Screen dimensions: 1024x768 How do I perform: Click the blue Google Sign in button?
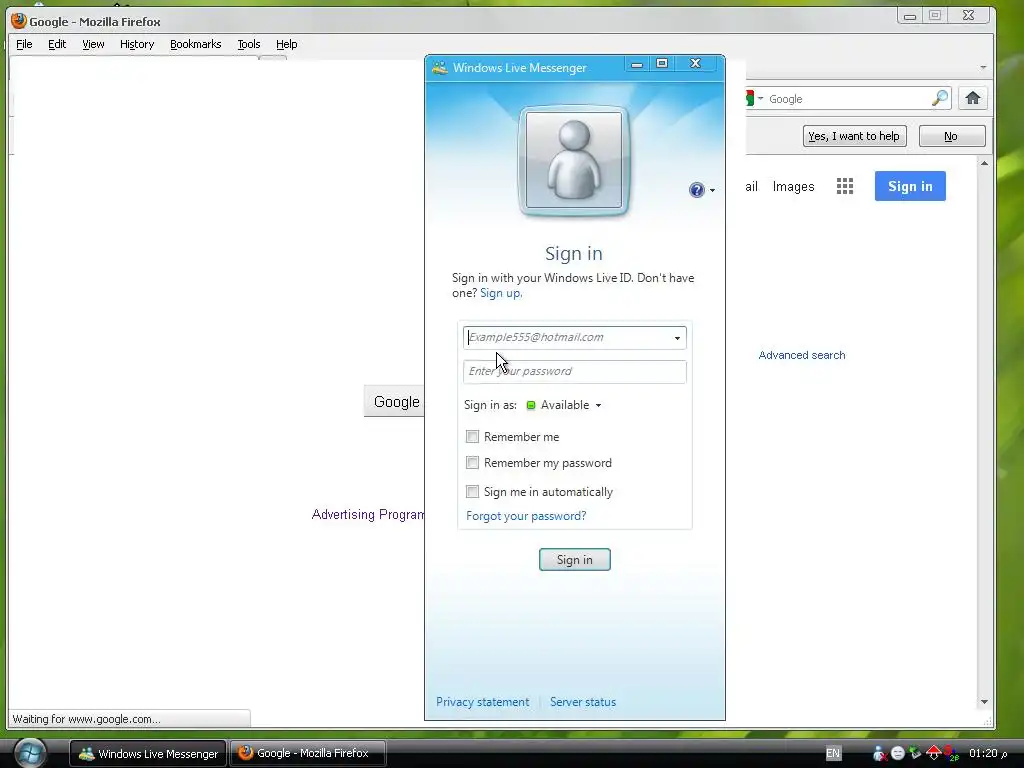pos(910,186)
